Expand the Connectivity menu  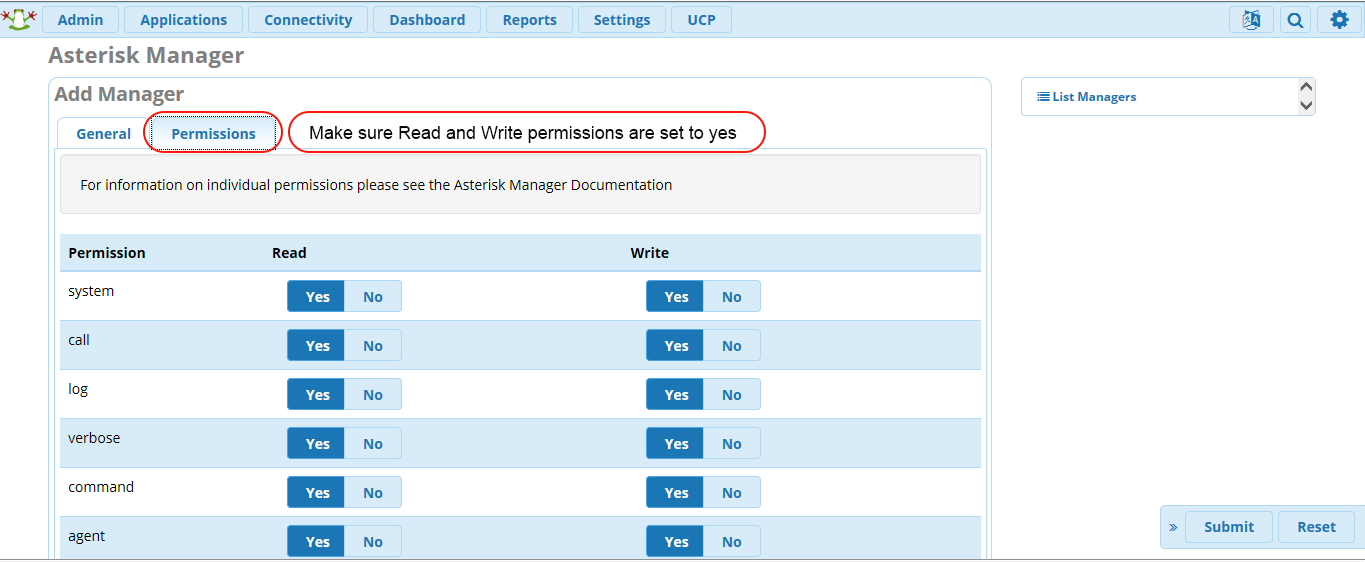[308, 20]
